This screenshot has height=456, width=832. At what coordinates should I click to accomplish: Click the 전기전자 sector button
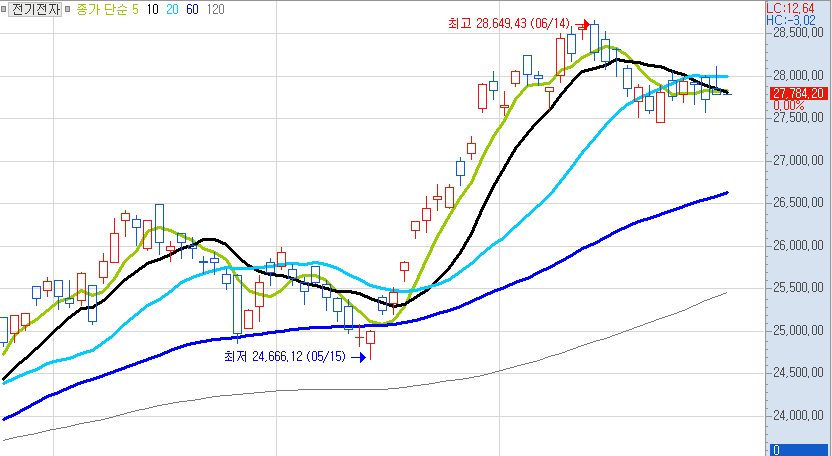[36, 9]
